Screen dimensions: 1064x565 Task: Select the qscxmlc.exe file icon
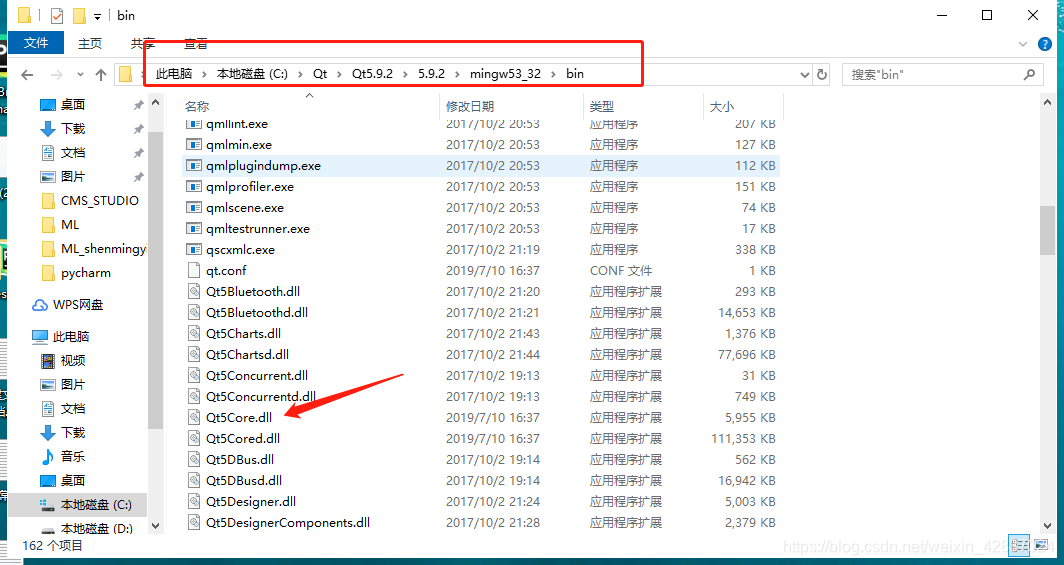[x=194, y=250]
